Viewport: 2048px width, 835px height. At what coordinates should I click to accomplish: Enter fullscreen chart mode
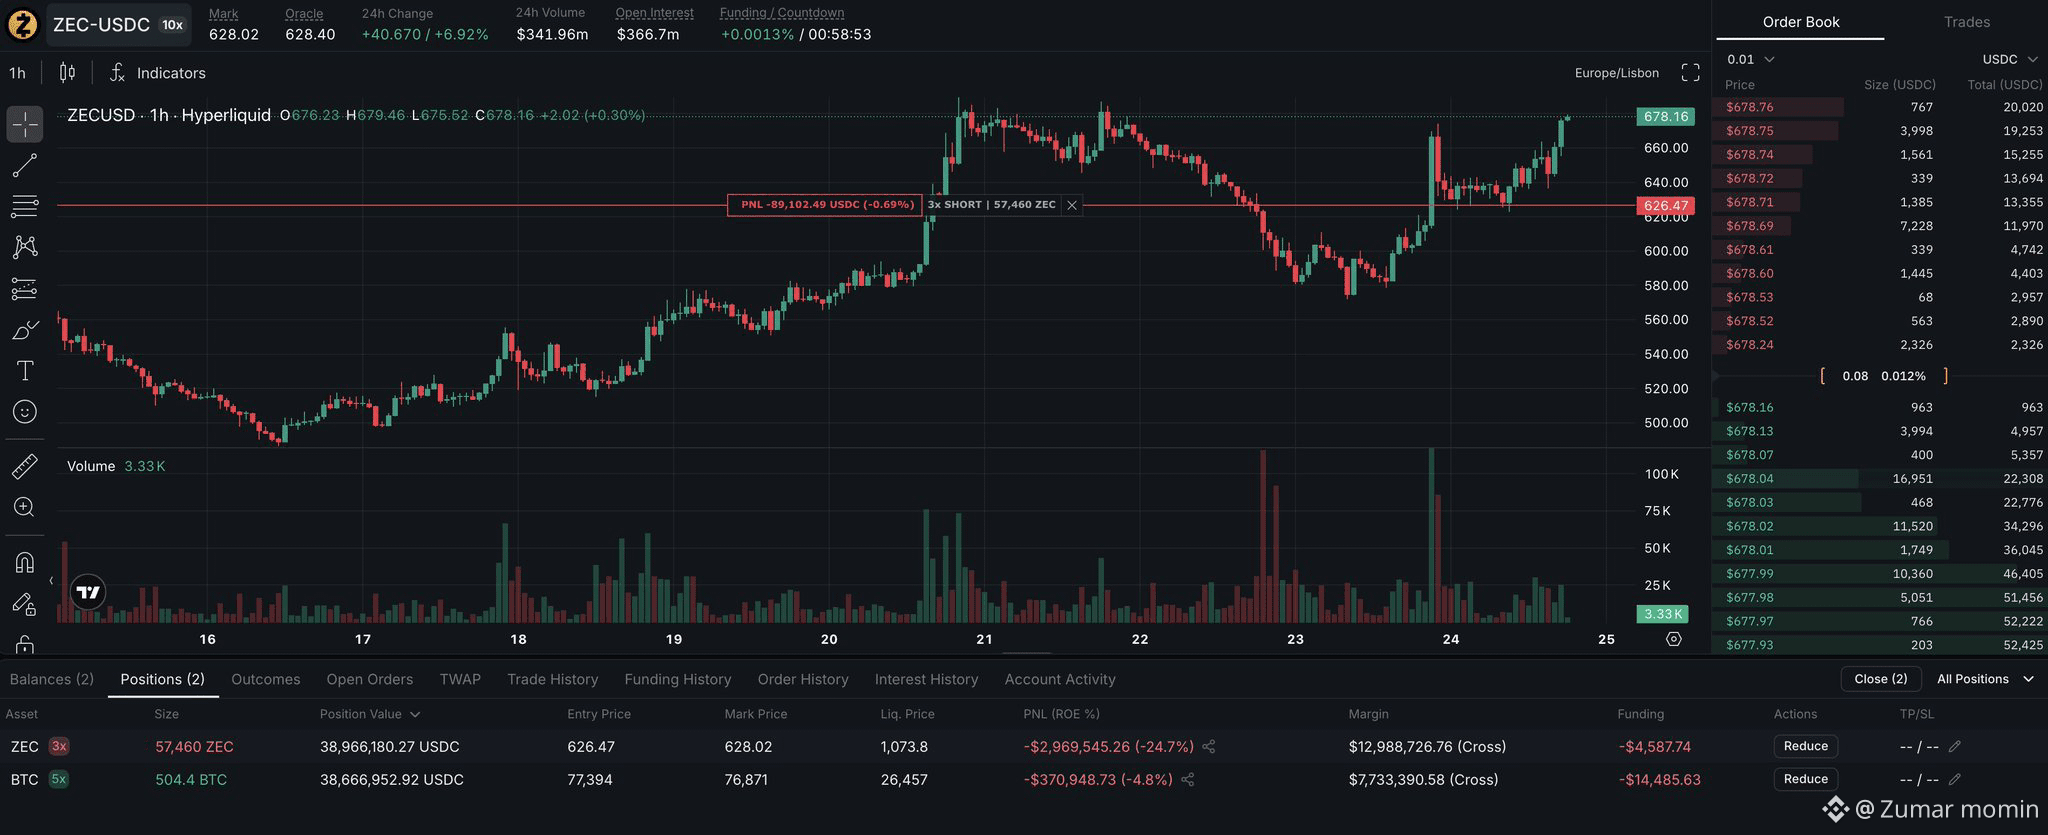tap(1690, 73)
